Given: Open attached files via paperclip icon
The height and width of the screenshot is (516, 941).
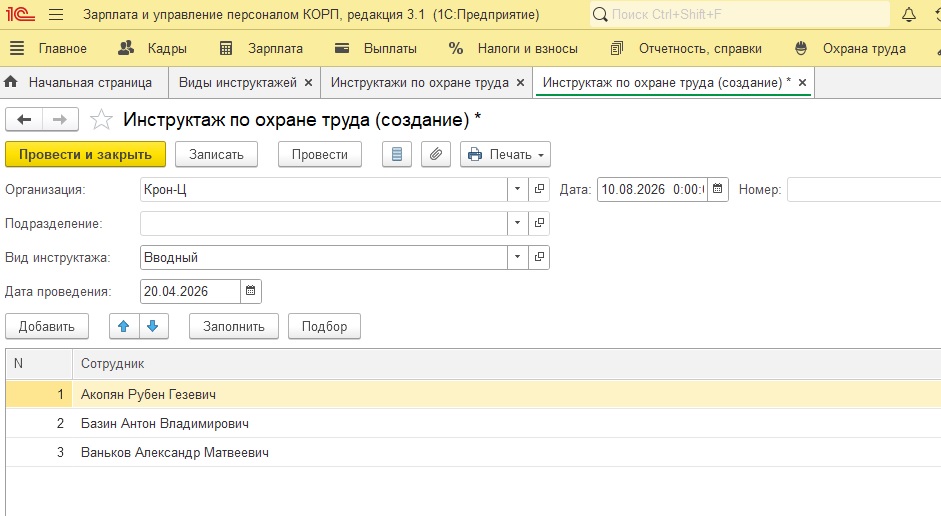Looking at the screenshot, I should [436, 154].
